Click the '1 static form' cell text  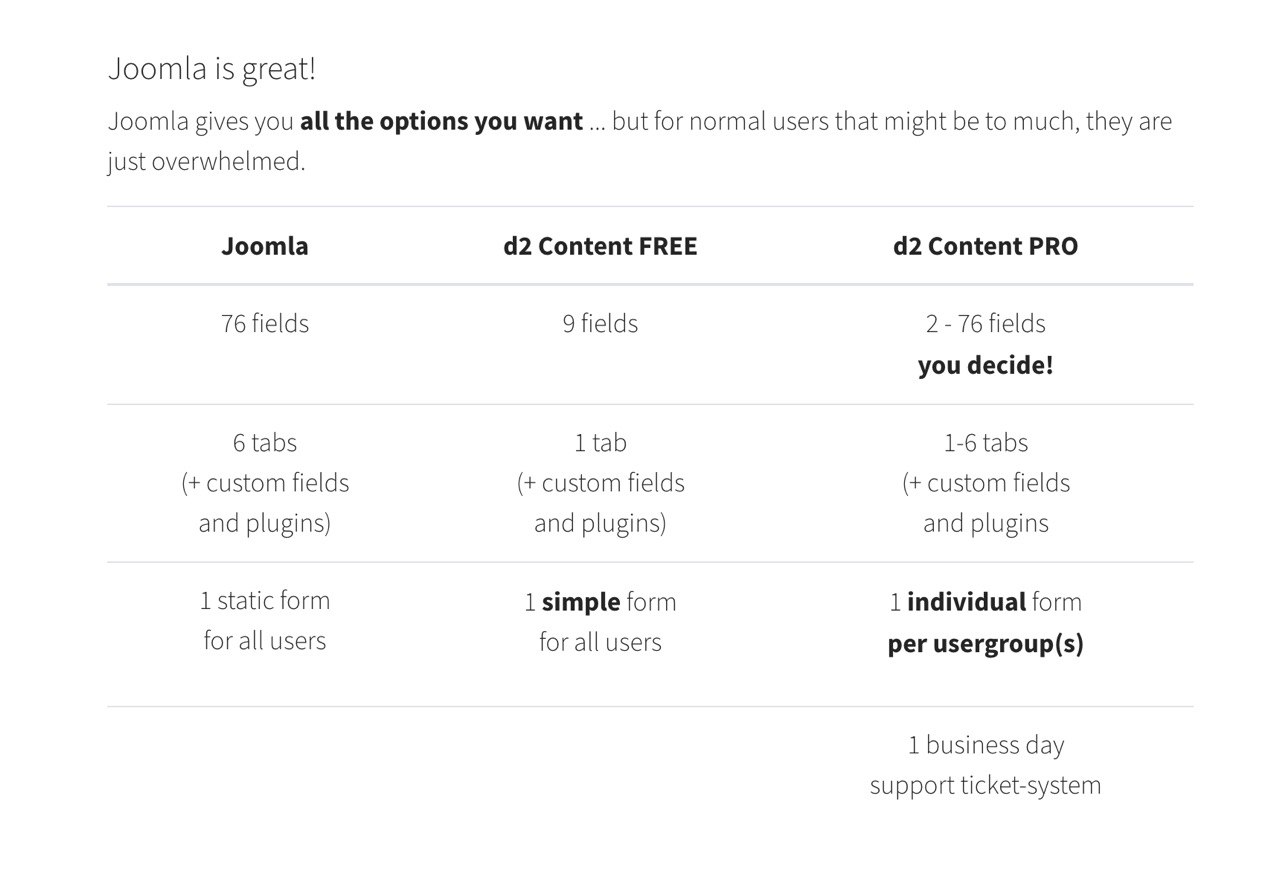[265, 601]
